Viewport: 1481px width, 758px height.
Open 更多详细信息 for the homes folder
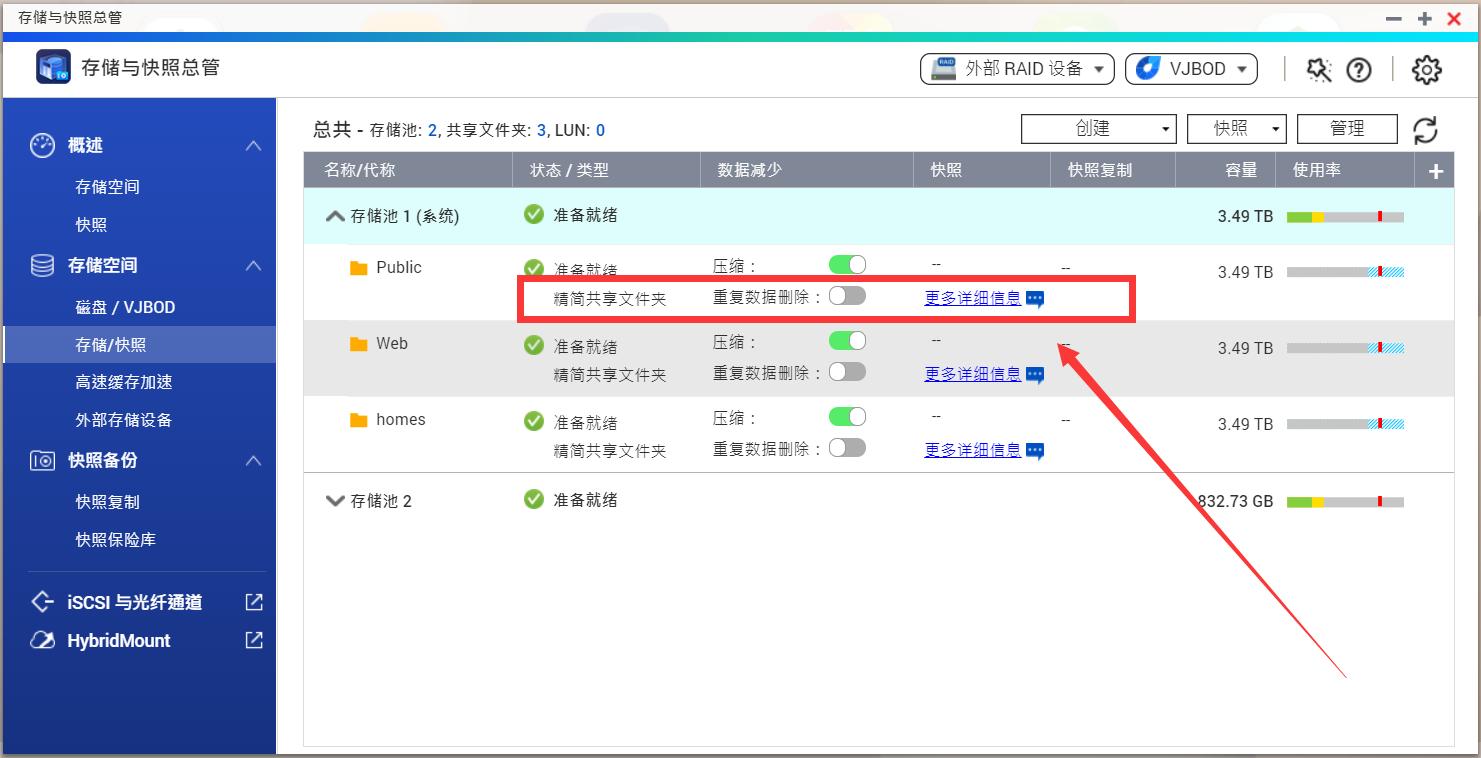(x=972, y=450)
